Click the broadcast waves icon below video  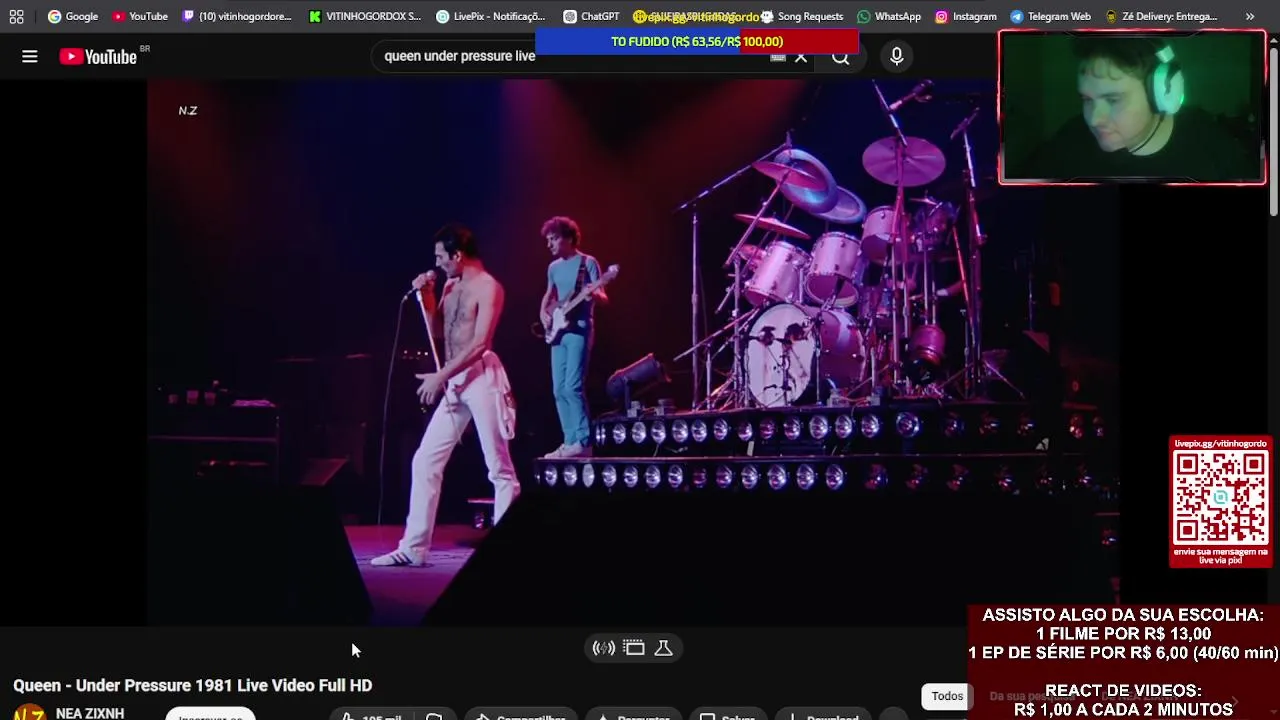tap(604, 648)
